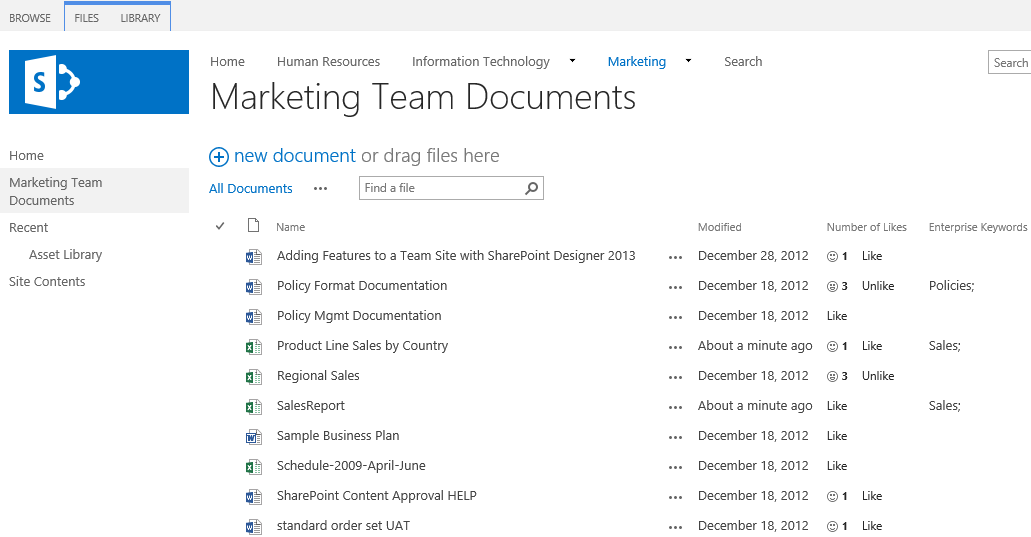Open ellipsis menu next to All Documents

click(x=320, y=188)
